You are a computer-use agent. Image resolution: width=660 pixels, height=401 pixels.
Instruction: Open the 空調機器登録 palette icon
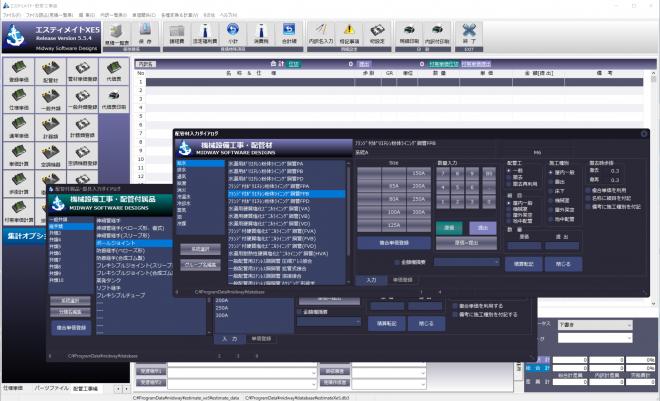82,155
